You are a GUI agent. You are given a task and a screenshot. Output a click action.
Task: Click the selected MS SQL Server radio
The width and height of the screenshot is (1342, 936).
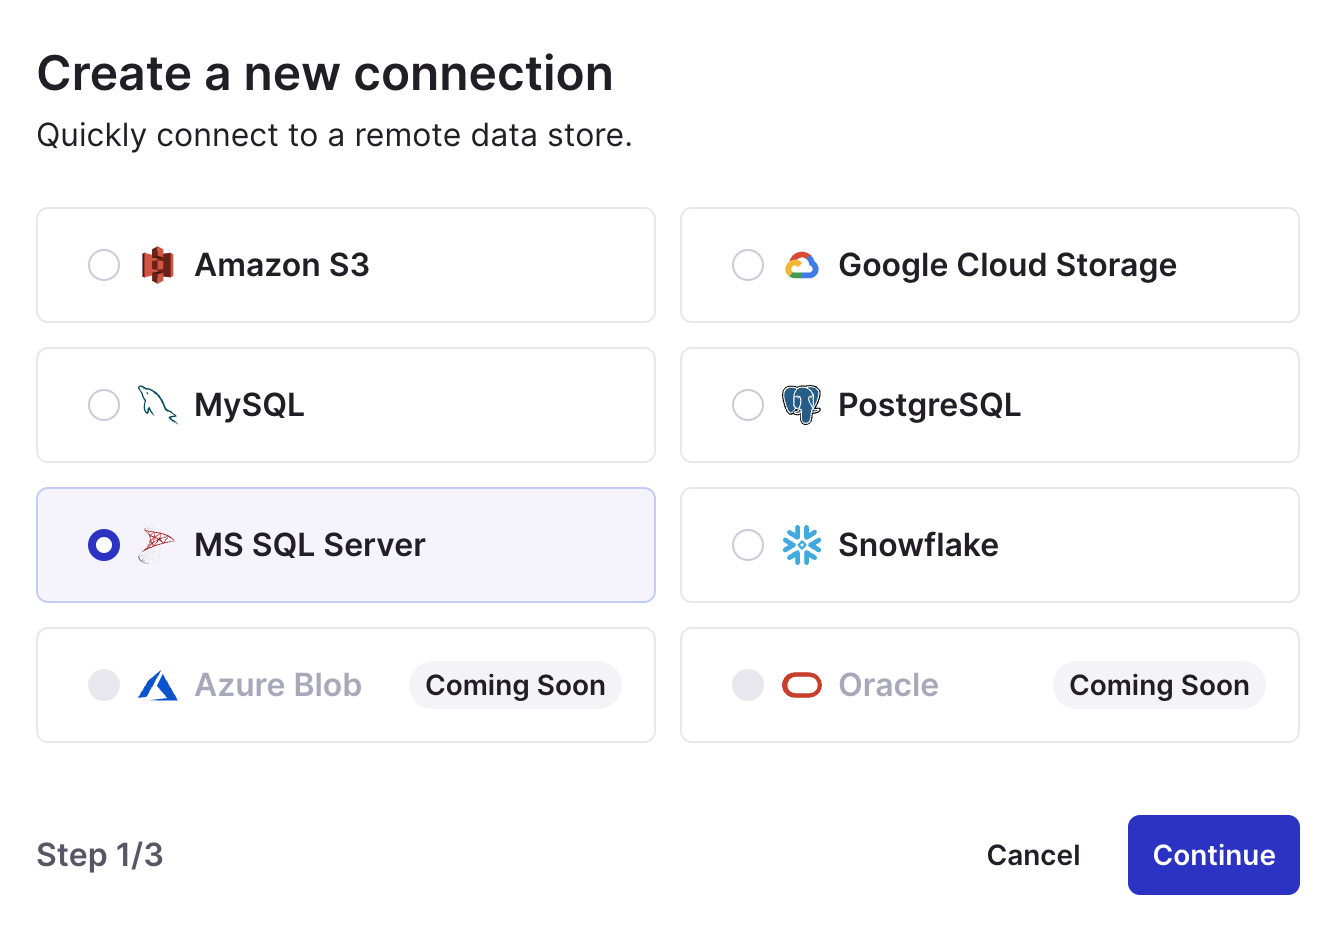coord(104,545)
